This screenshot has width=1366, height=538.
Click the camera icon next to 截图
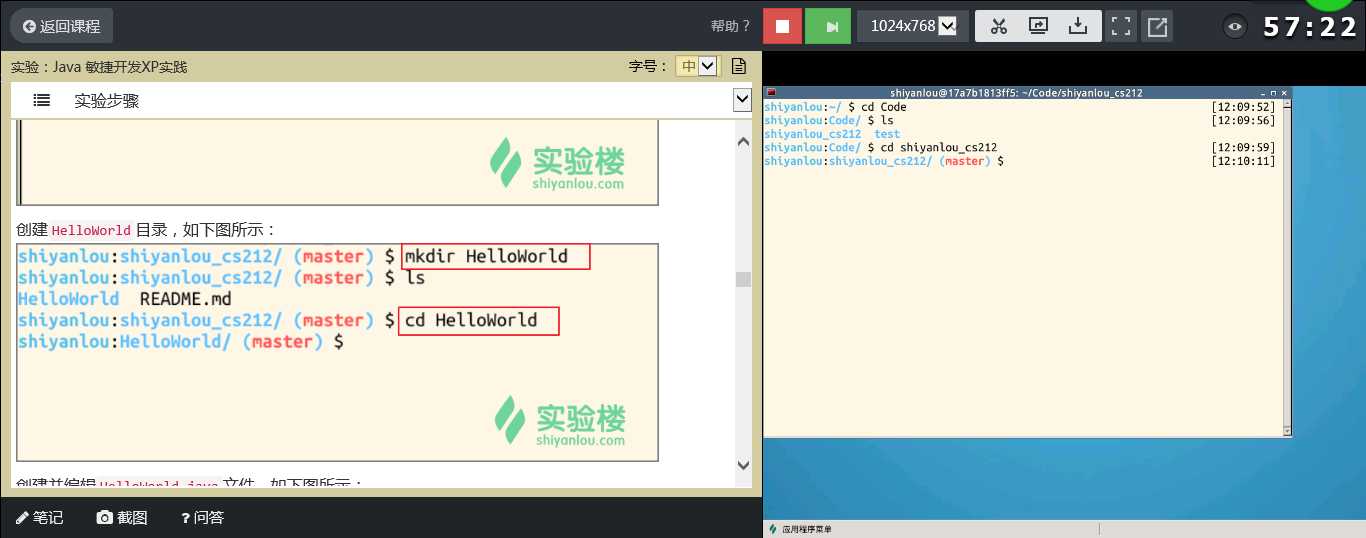[104, 517]
